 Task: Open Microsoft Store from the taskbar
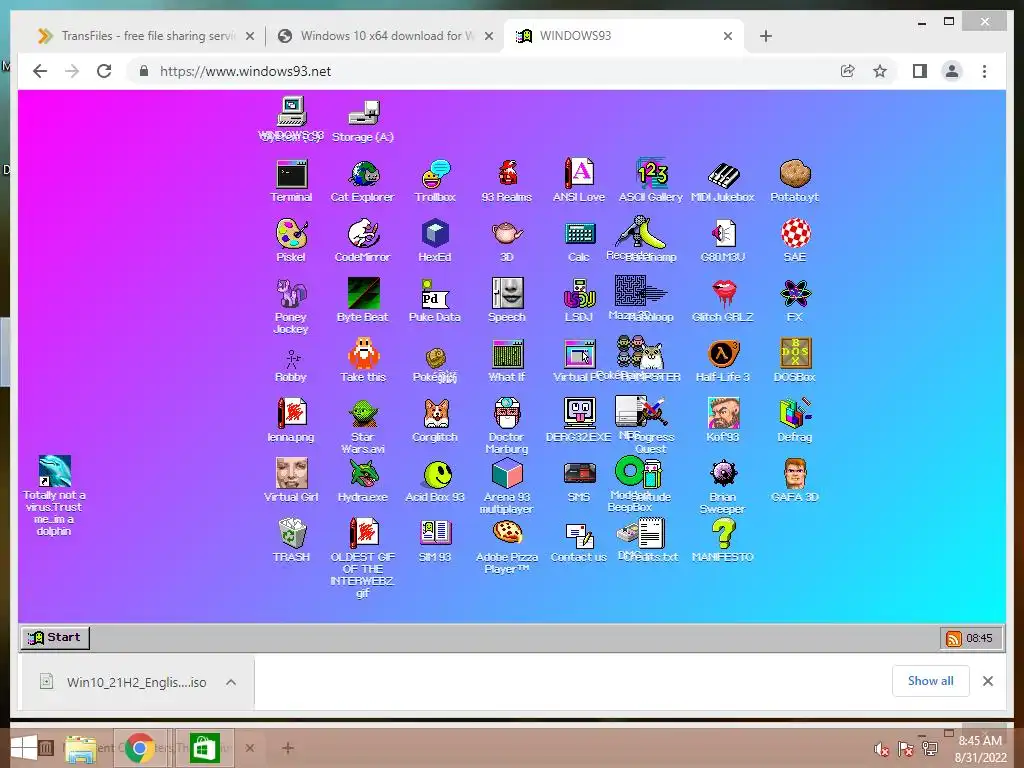tap(204, 748)
